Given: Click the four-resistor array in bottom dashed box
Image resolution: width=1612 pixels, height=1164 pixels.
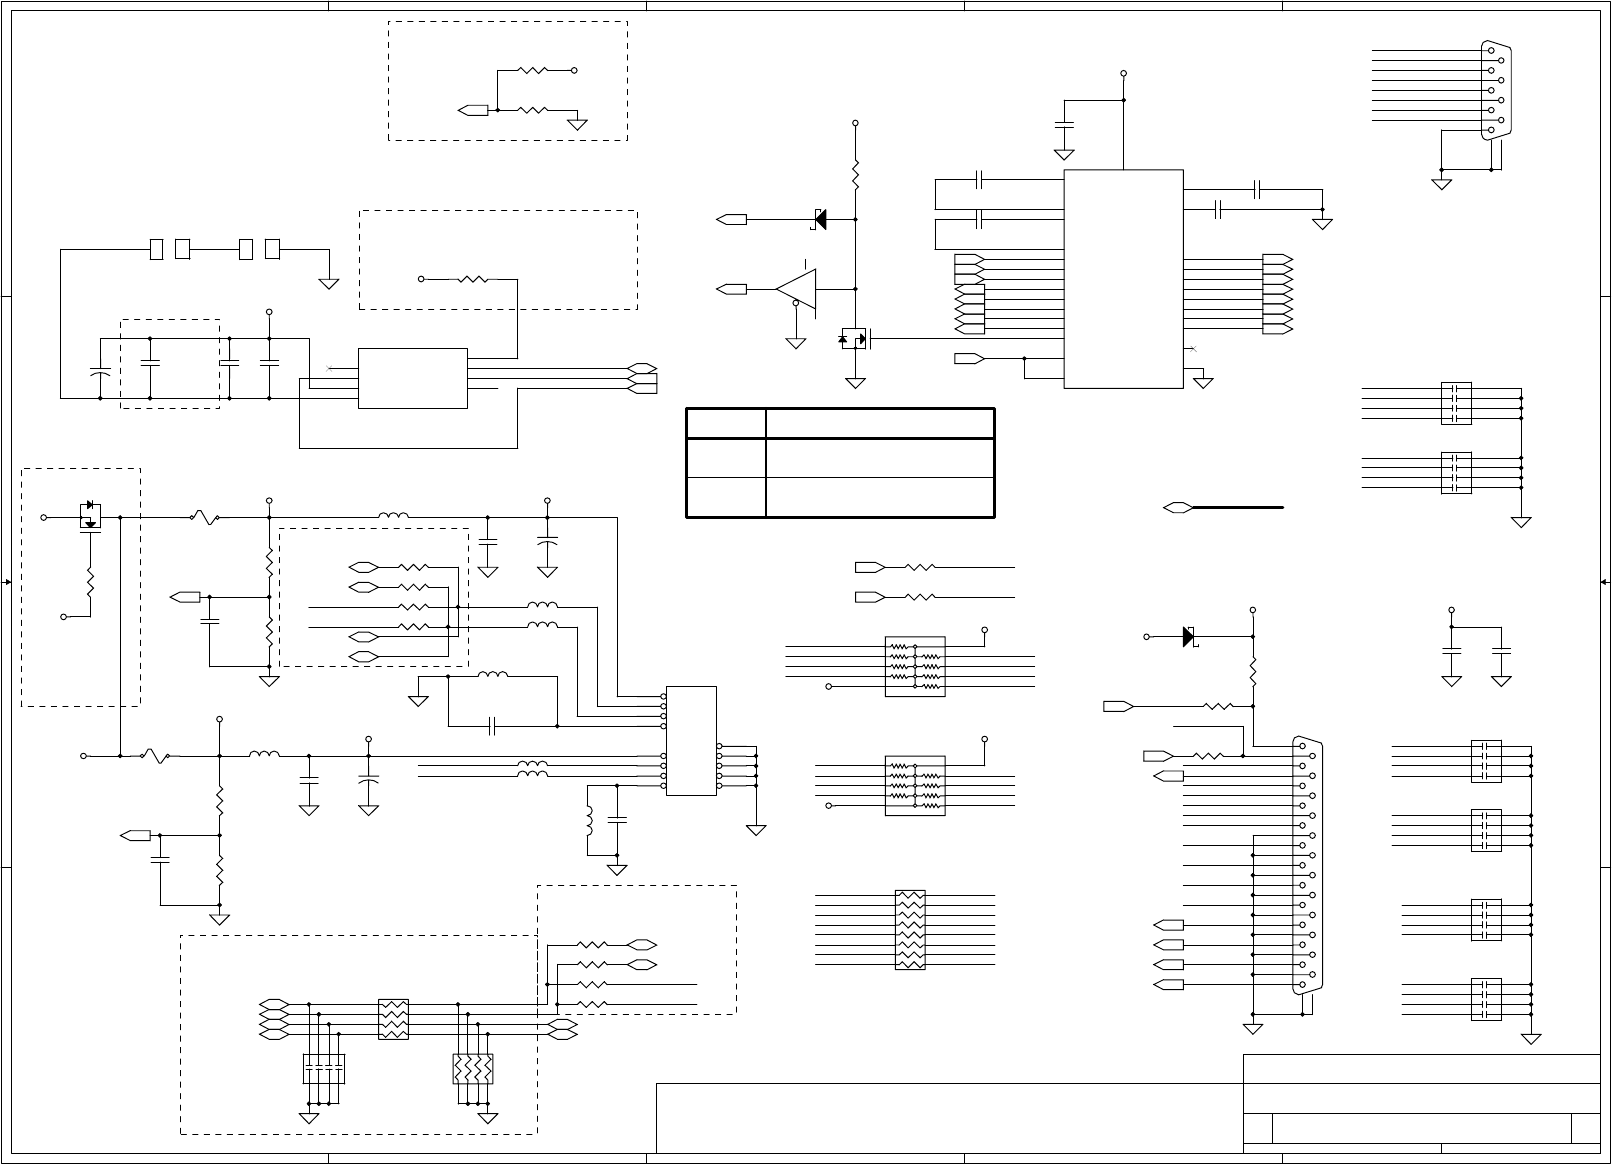Looking at the screenshot, I should 393,1019.
